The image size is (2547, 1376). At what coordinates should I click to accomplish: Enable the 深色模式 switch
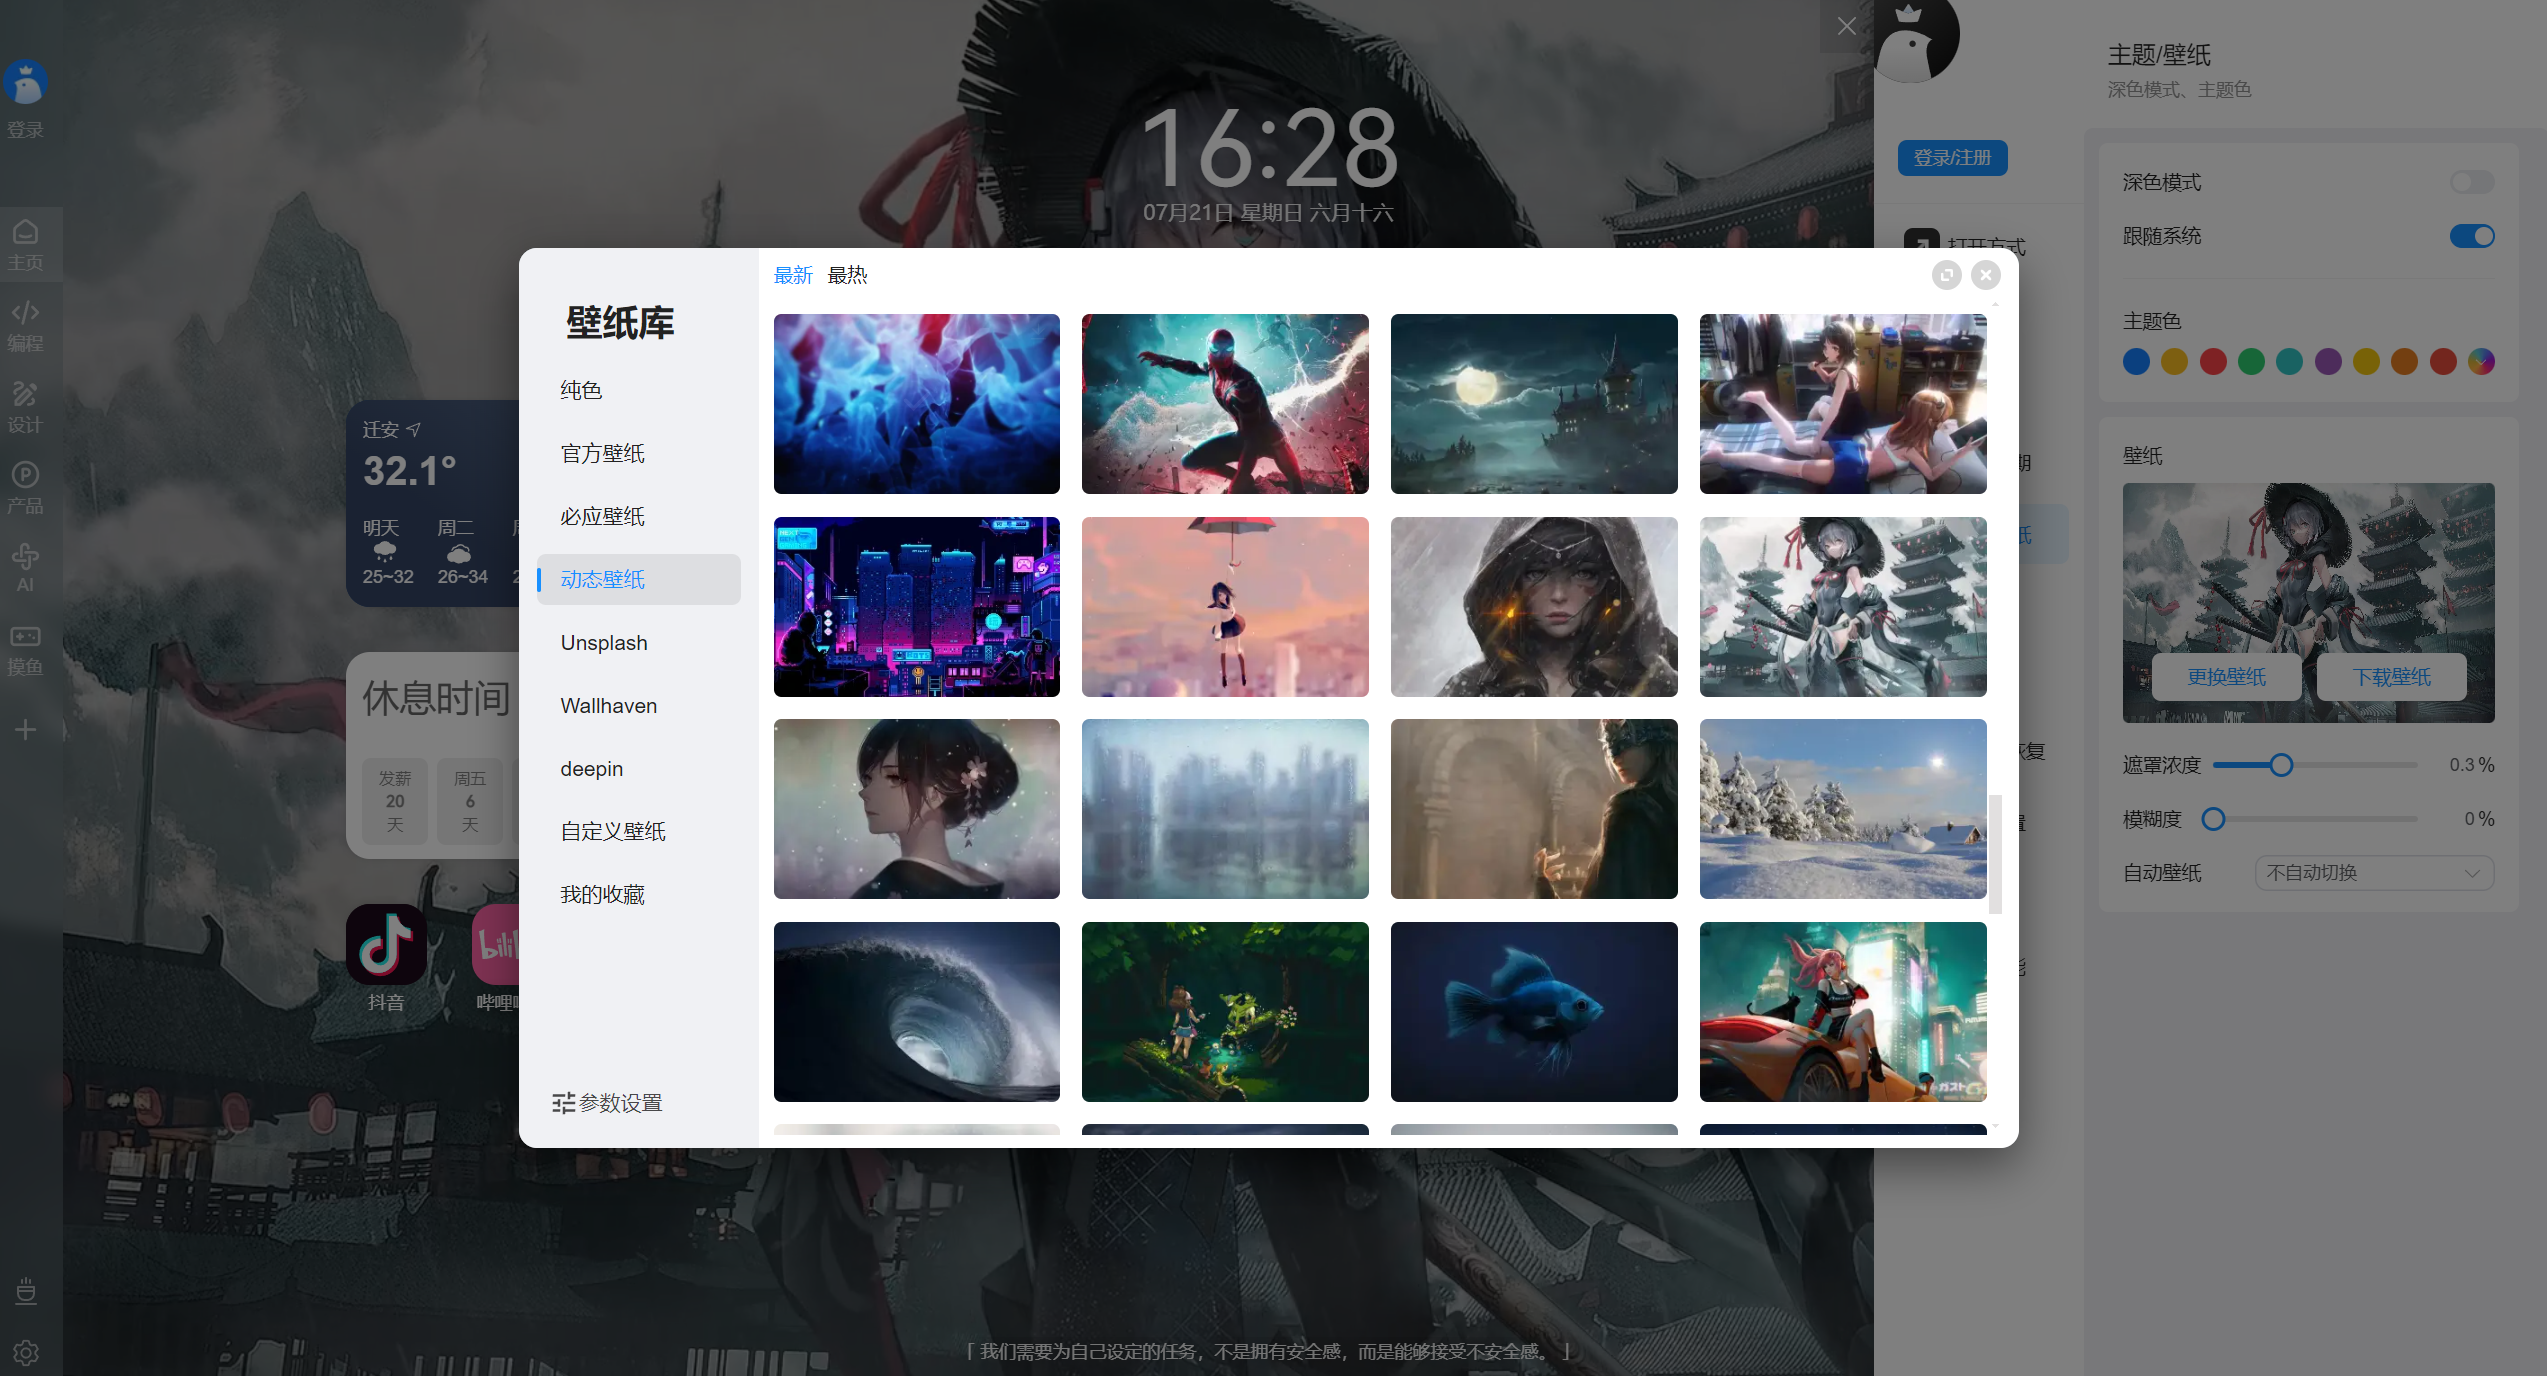2471,182
